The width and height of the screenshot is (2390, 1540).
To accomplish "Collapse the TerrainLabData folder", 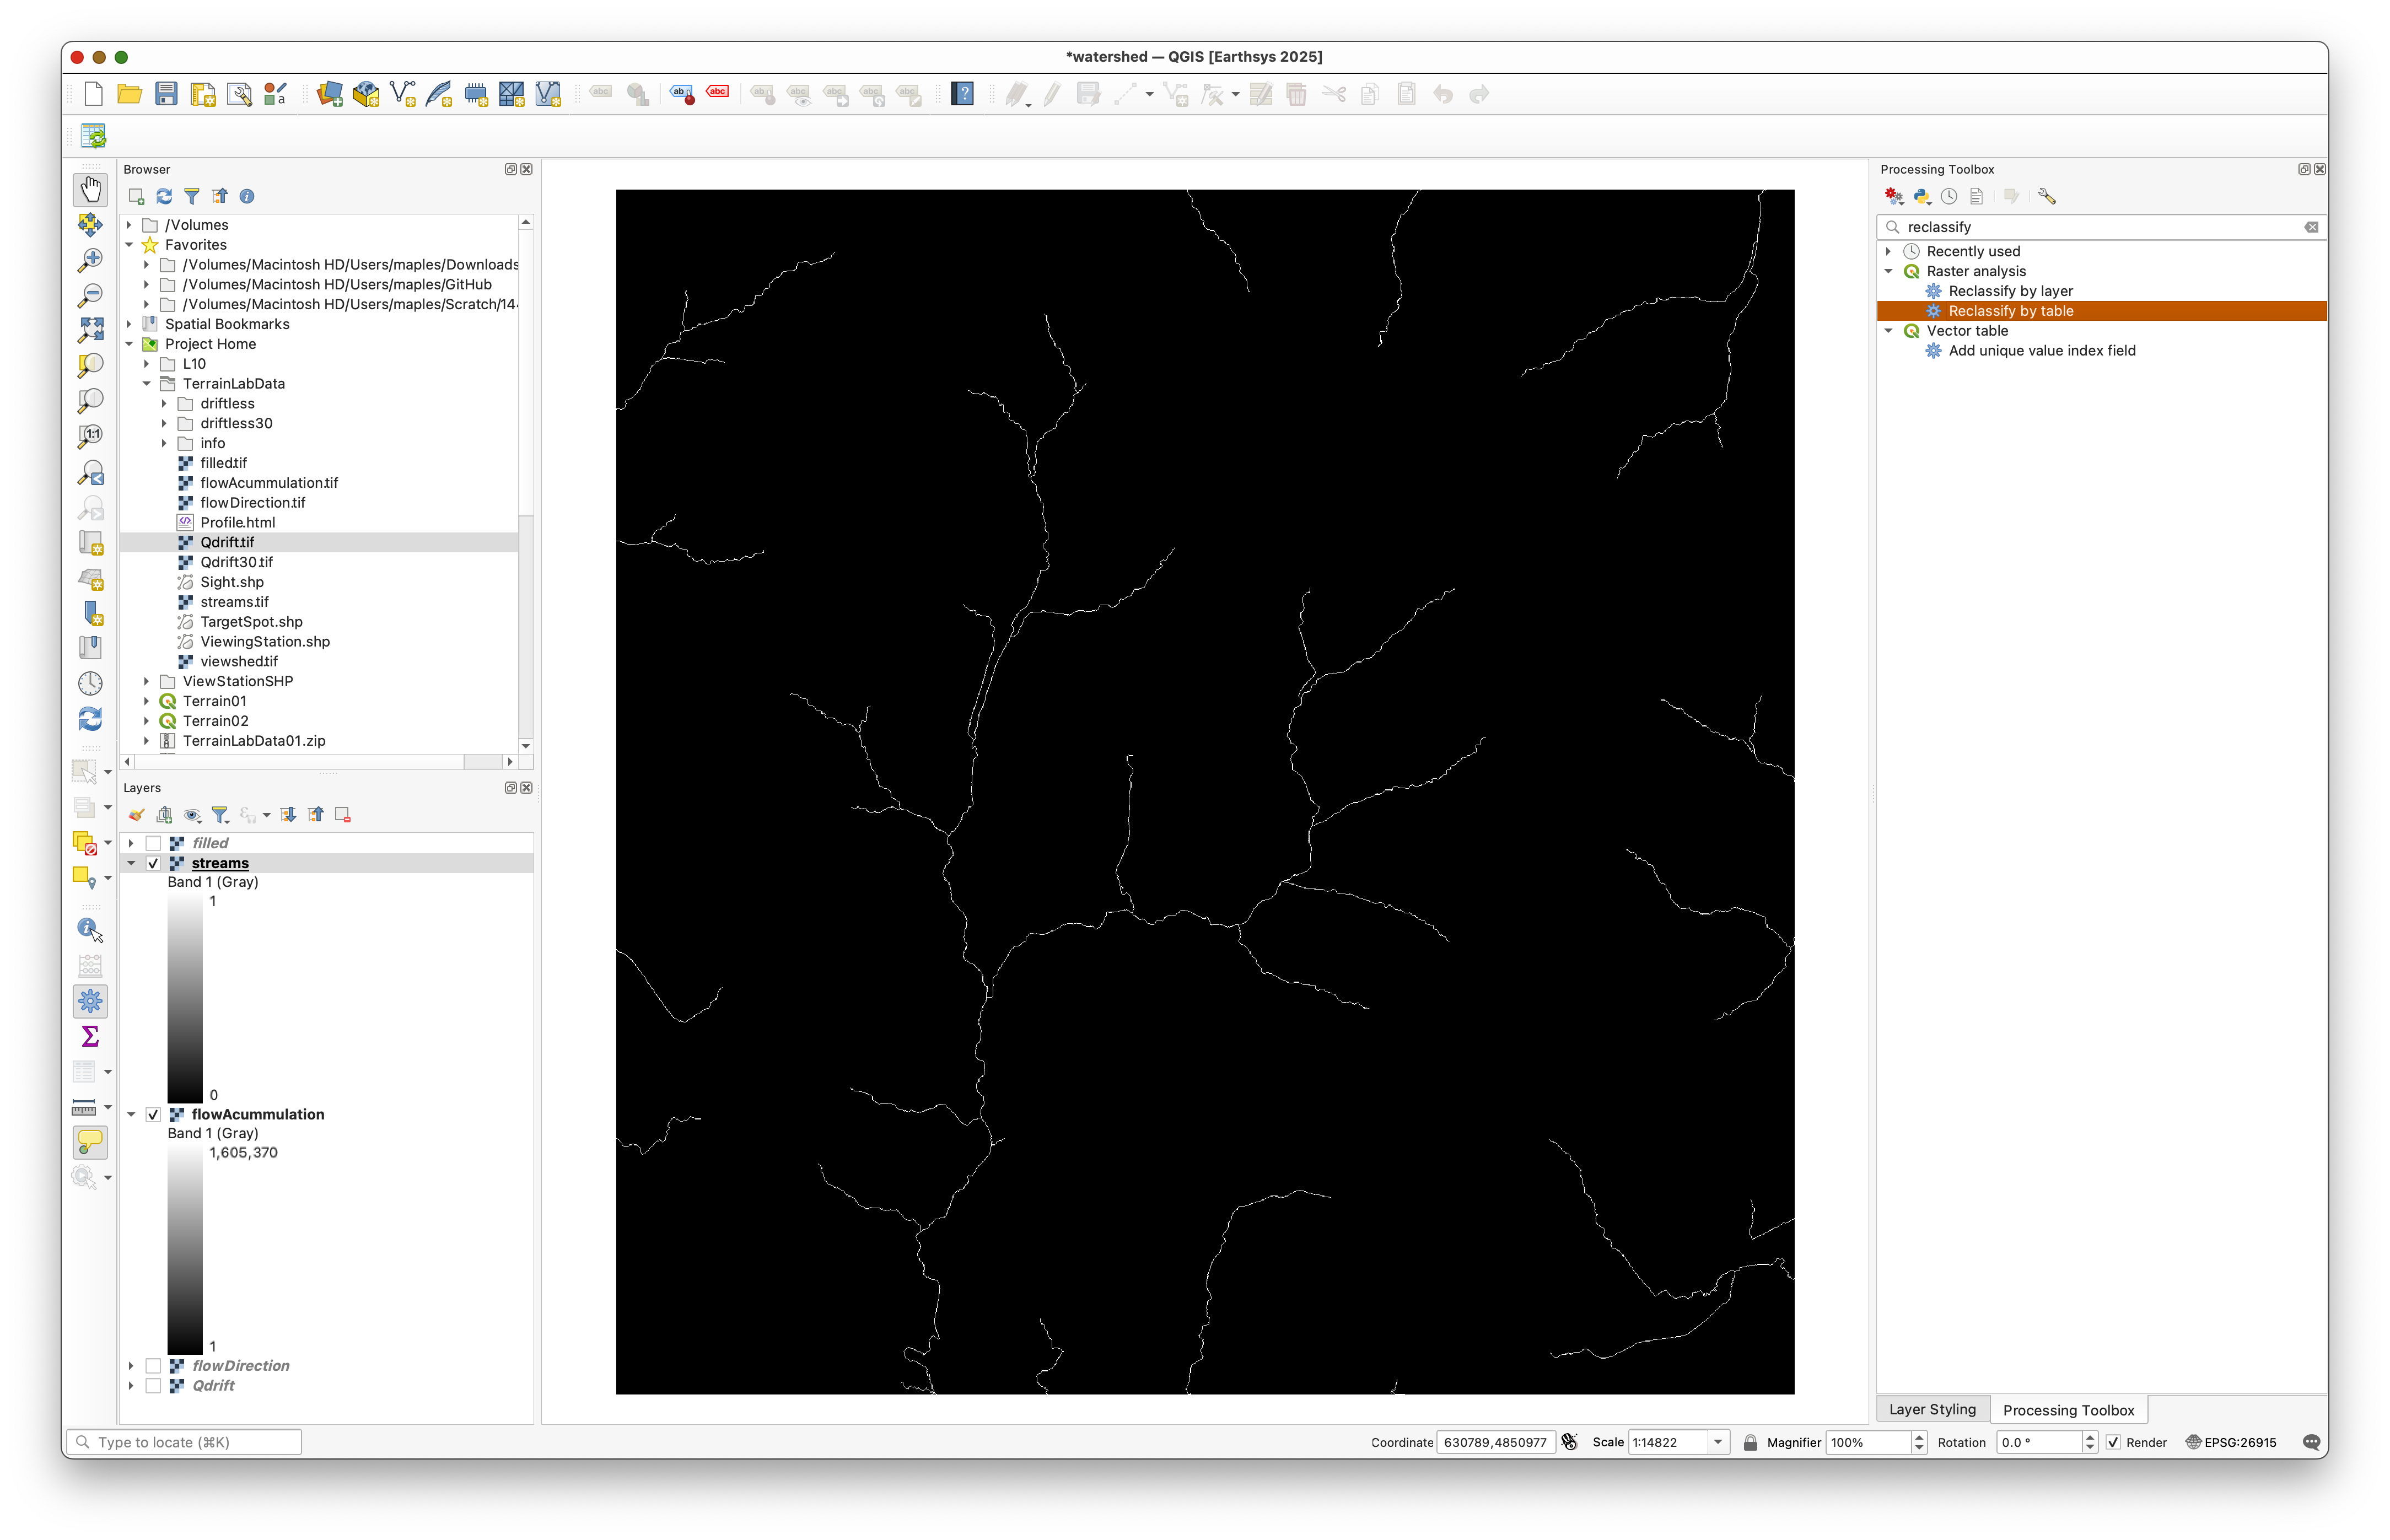I will click(x=147, y=384).
